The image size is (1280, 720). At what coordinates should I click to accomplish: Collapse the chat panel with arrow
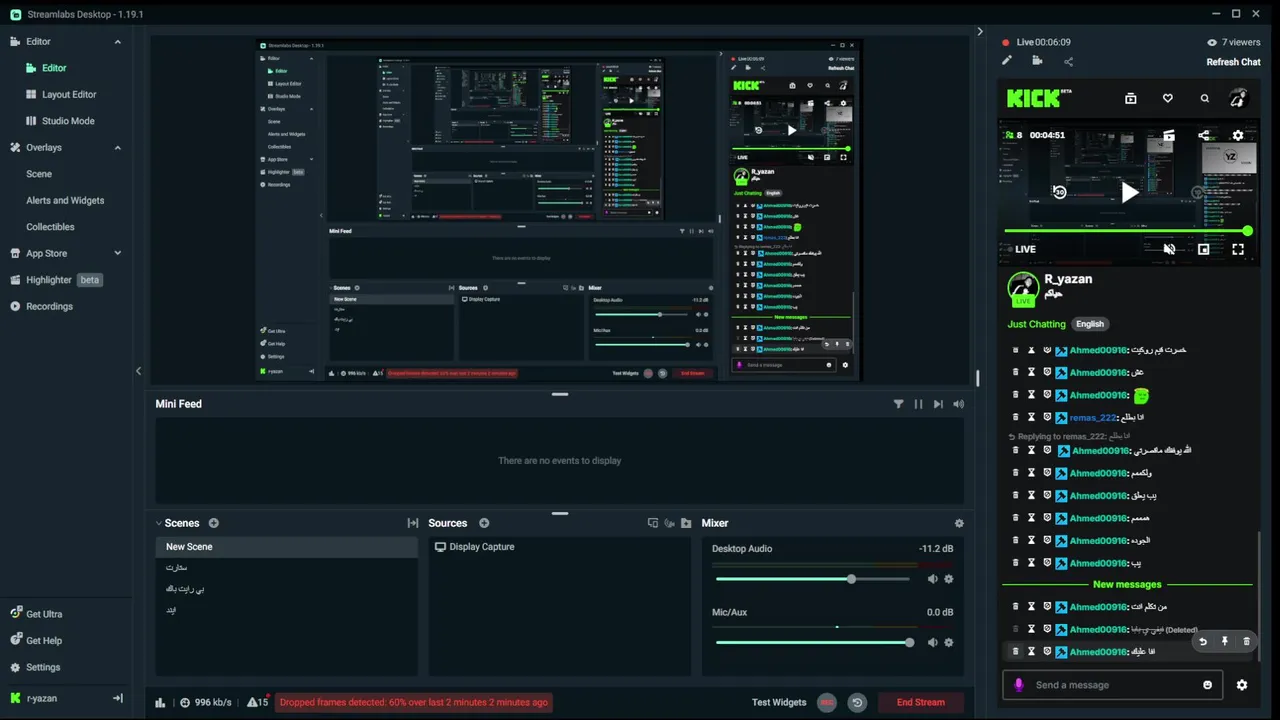click(979, 32)
